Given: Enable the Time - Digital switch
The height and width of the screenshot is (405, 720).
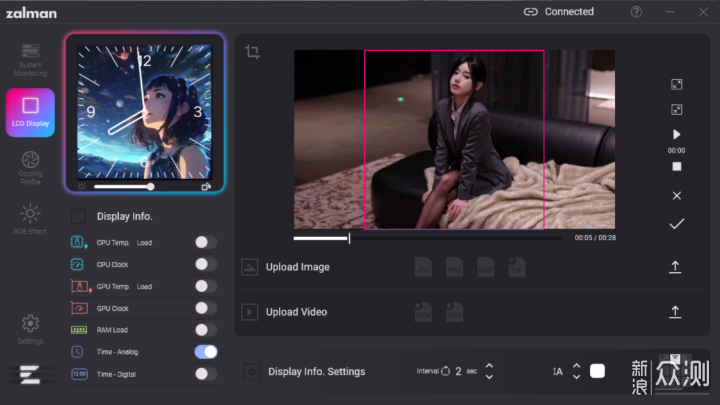Looking at the screenshot, I should point(206,374).
